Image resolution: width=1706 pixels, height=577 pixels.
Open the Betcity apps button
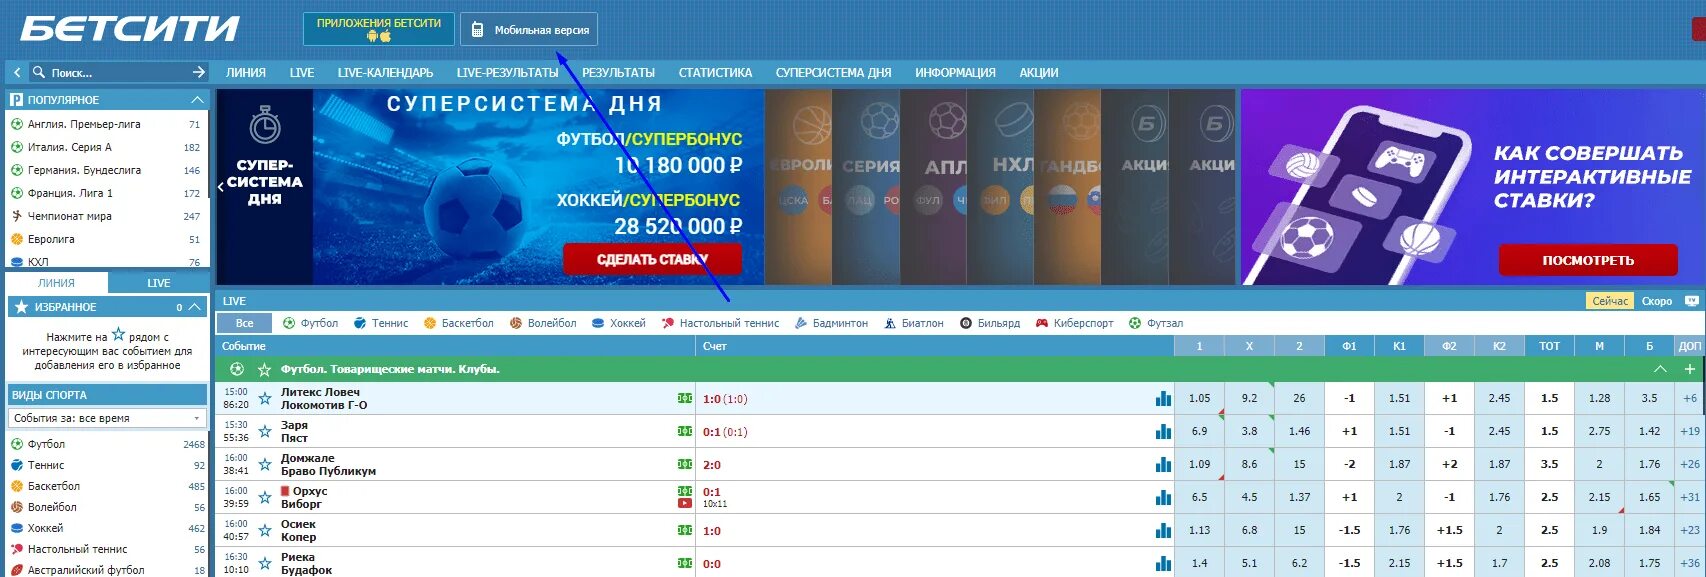click(379, 29)
